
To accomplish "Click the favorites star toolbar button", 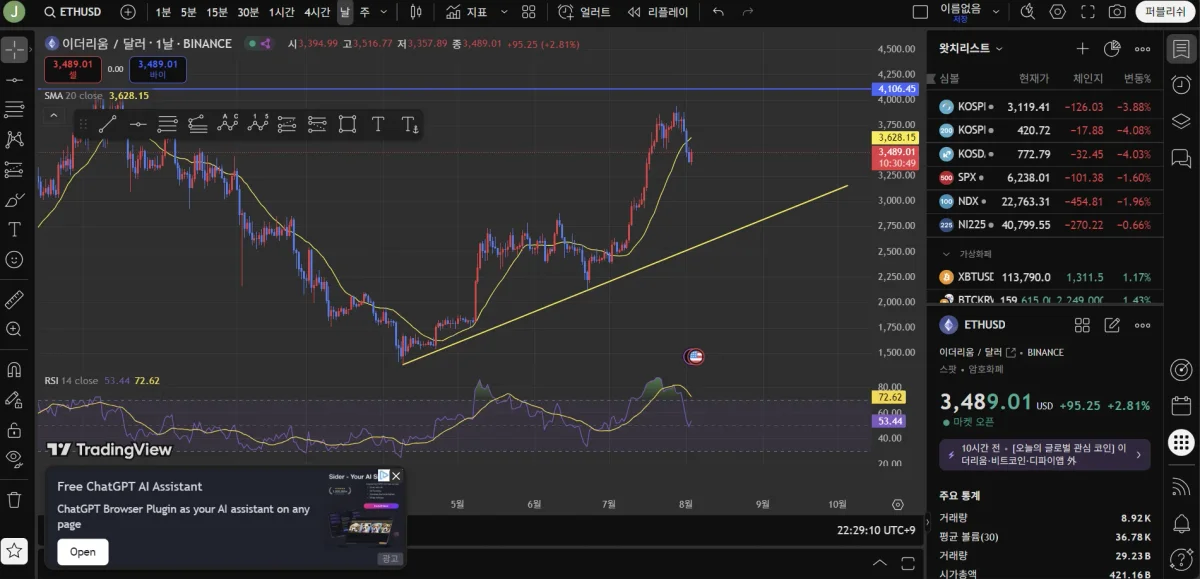I will coord(14,550).
